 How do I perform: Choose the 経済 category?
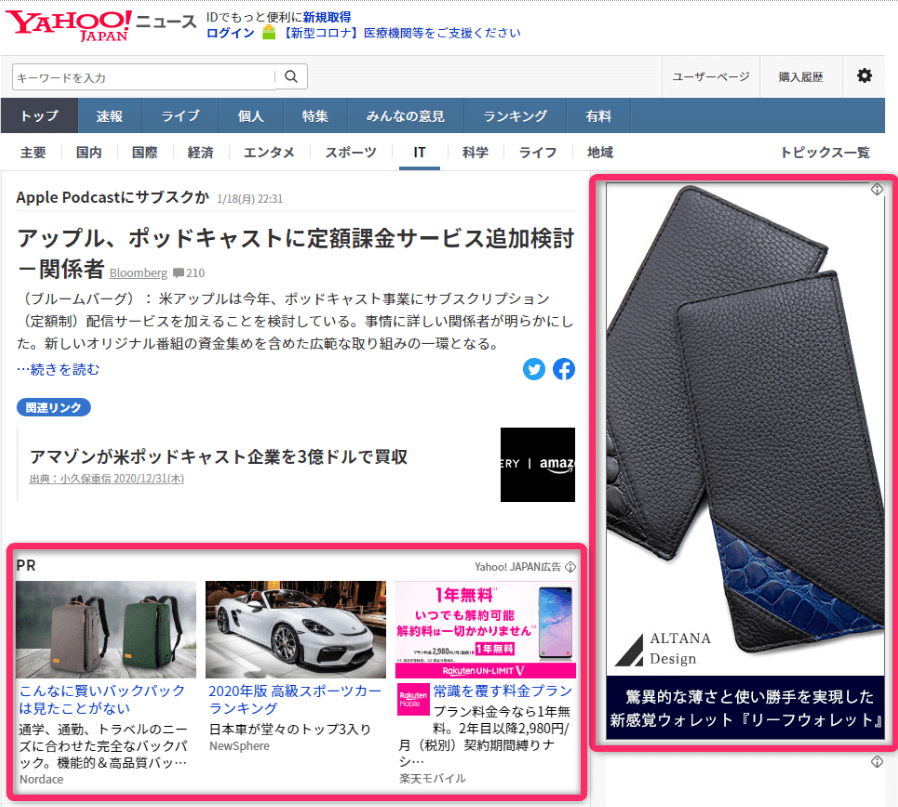tap(200, 152)
